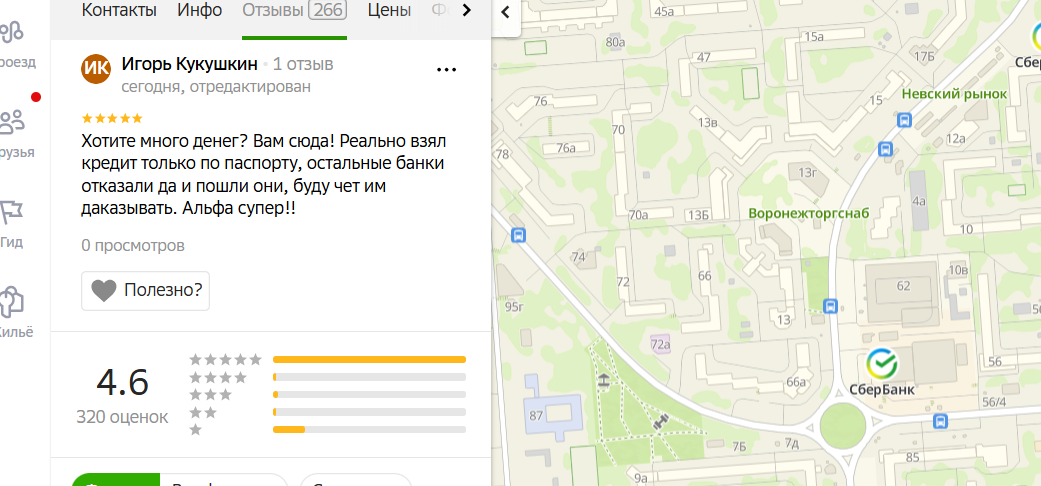
Task: Click the 'сегодня, отредактирован' review date
Action: 216,87
